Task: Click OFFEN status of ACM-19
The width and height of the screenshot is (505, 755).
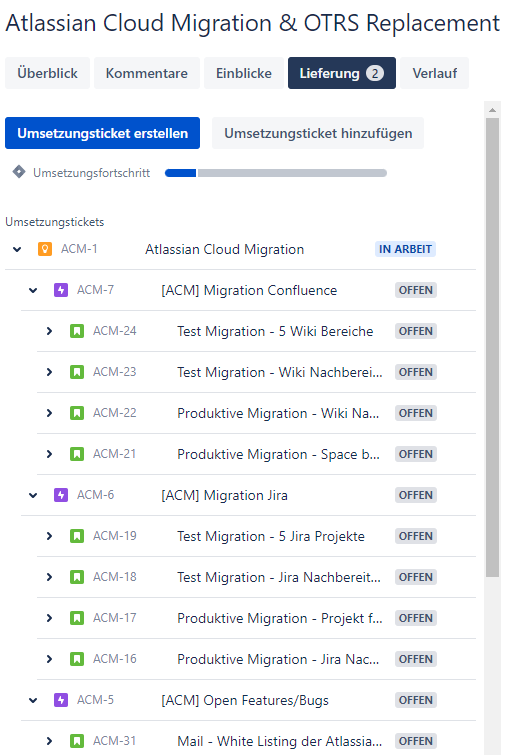Action: tap(416, 536)
